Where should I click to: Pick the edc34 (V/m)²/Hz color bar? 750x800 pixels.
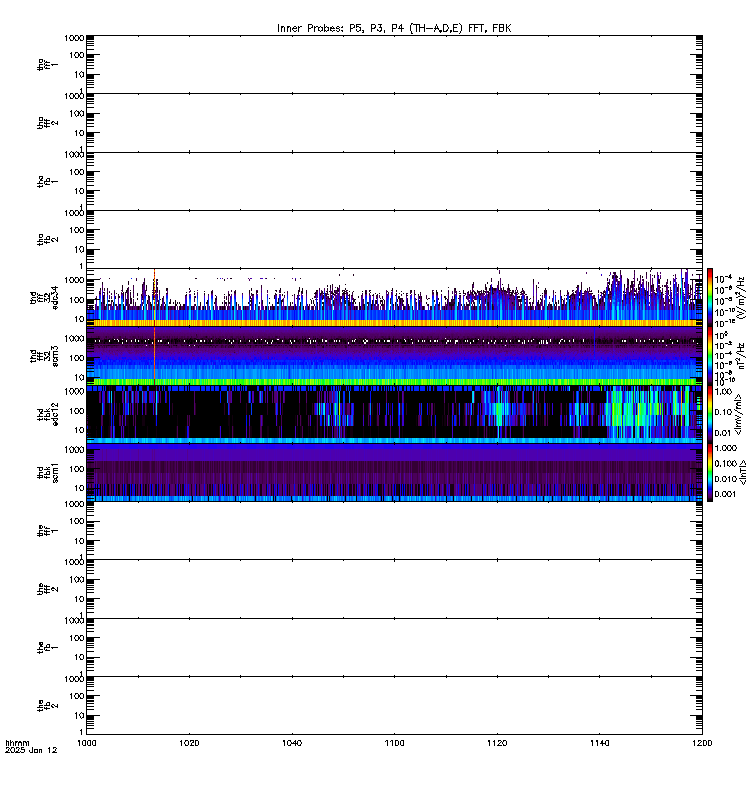point(710,297)
